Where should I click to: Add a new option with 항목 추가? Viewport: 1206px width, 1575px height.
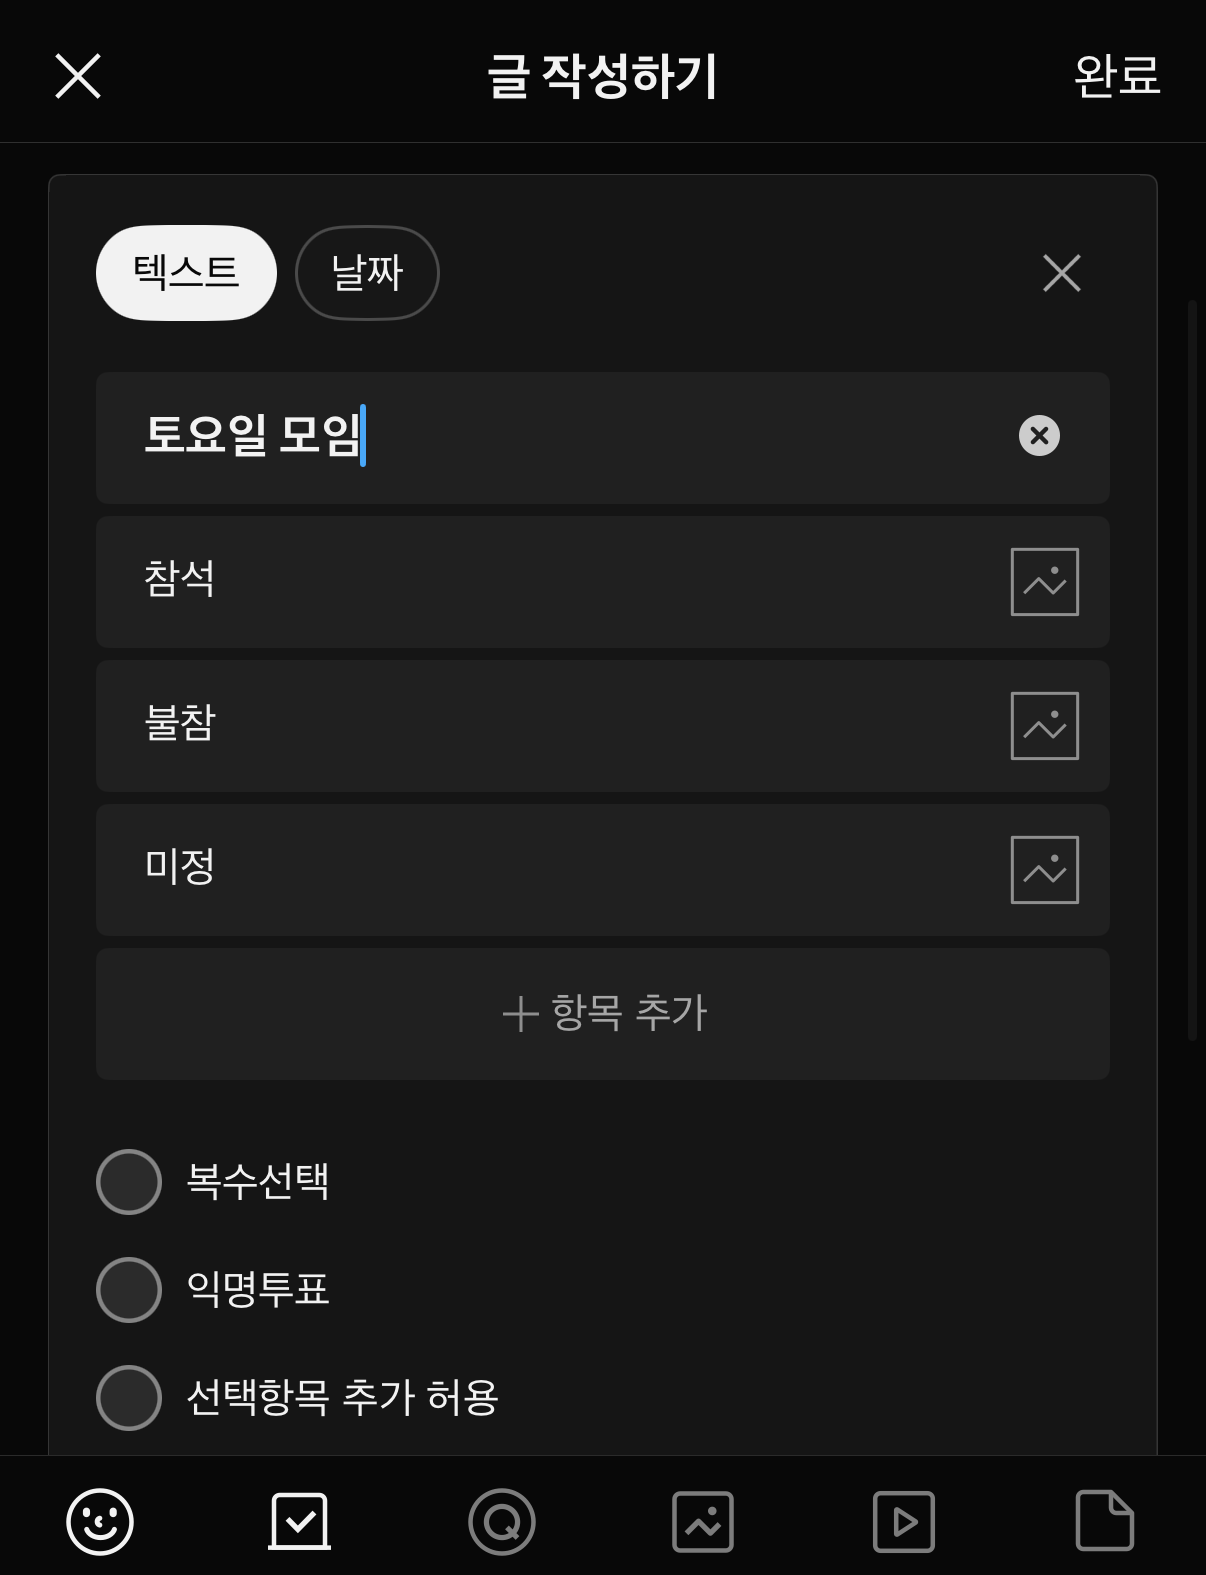pos(603,1014)
